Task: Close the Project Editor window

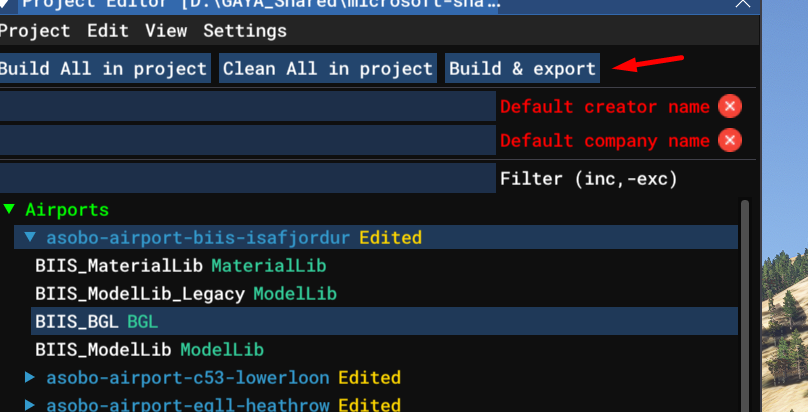Action: (x=742, y=5)
